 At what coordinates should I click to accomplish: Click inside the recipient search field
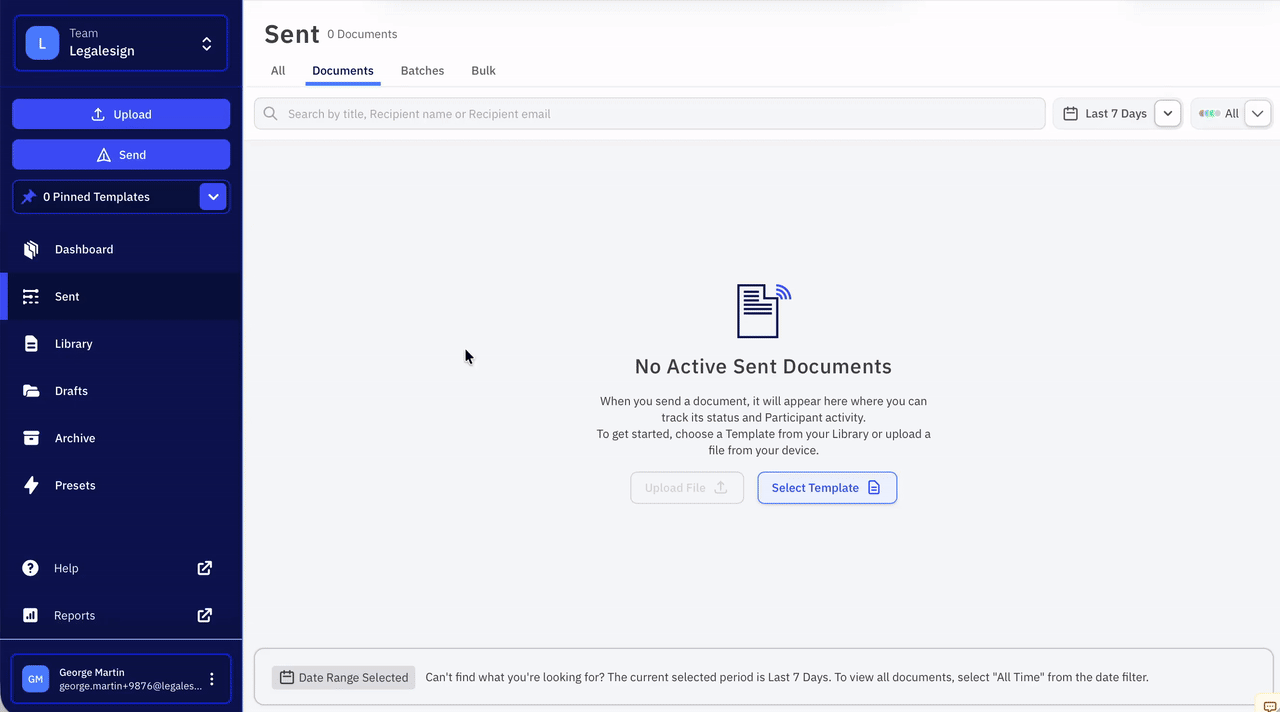point(650,113)
